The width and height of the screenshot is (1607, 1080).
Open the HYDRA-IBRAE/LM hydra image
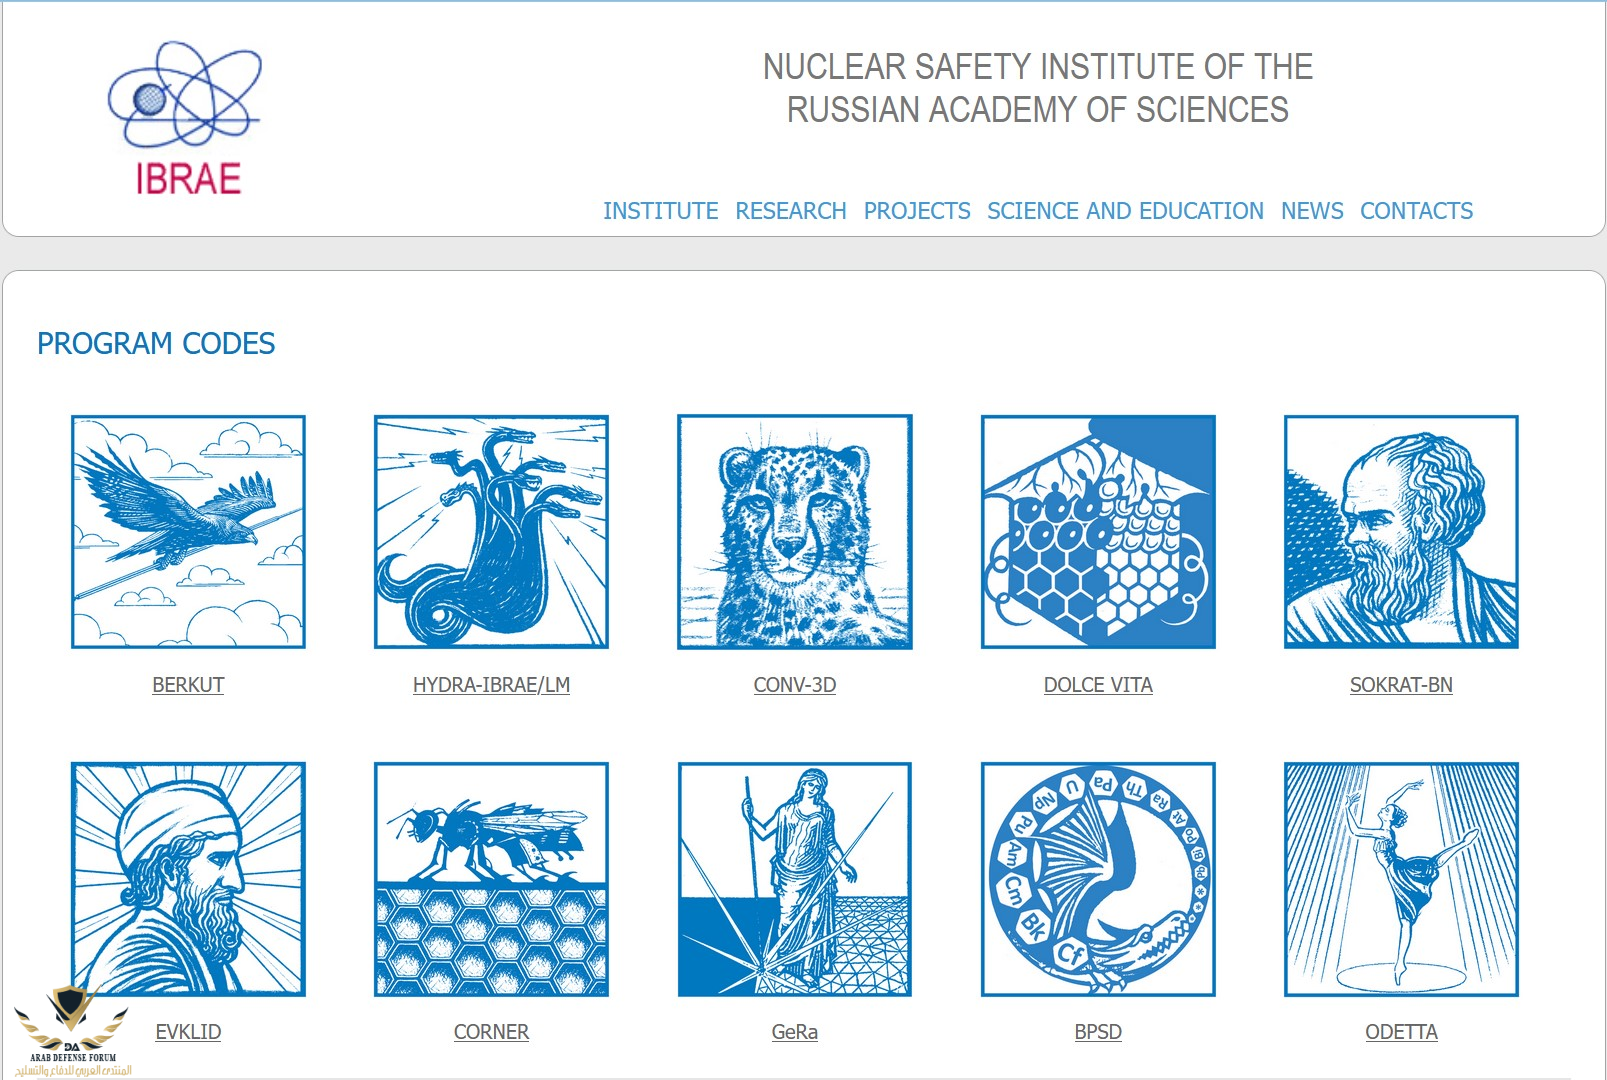[491, 532]
